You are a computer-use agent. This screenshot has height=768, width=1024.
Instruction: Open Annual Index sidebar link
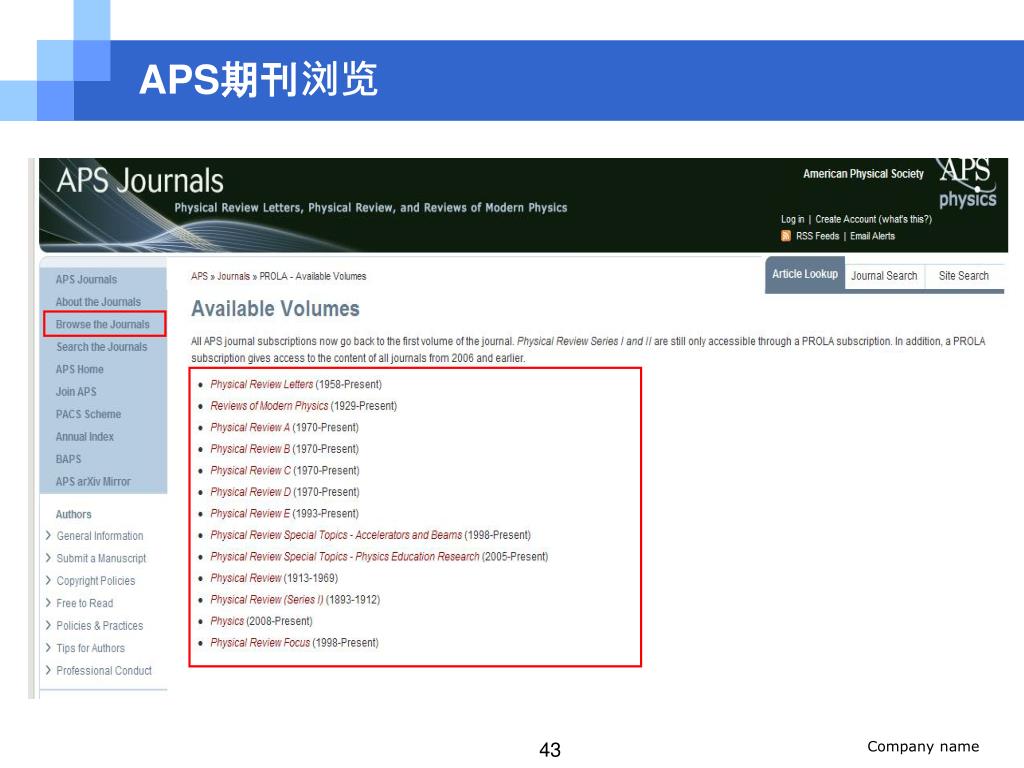(84, 436)
